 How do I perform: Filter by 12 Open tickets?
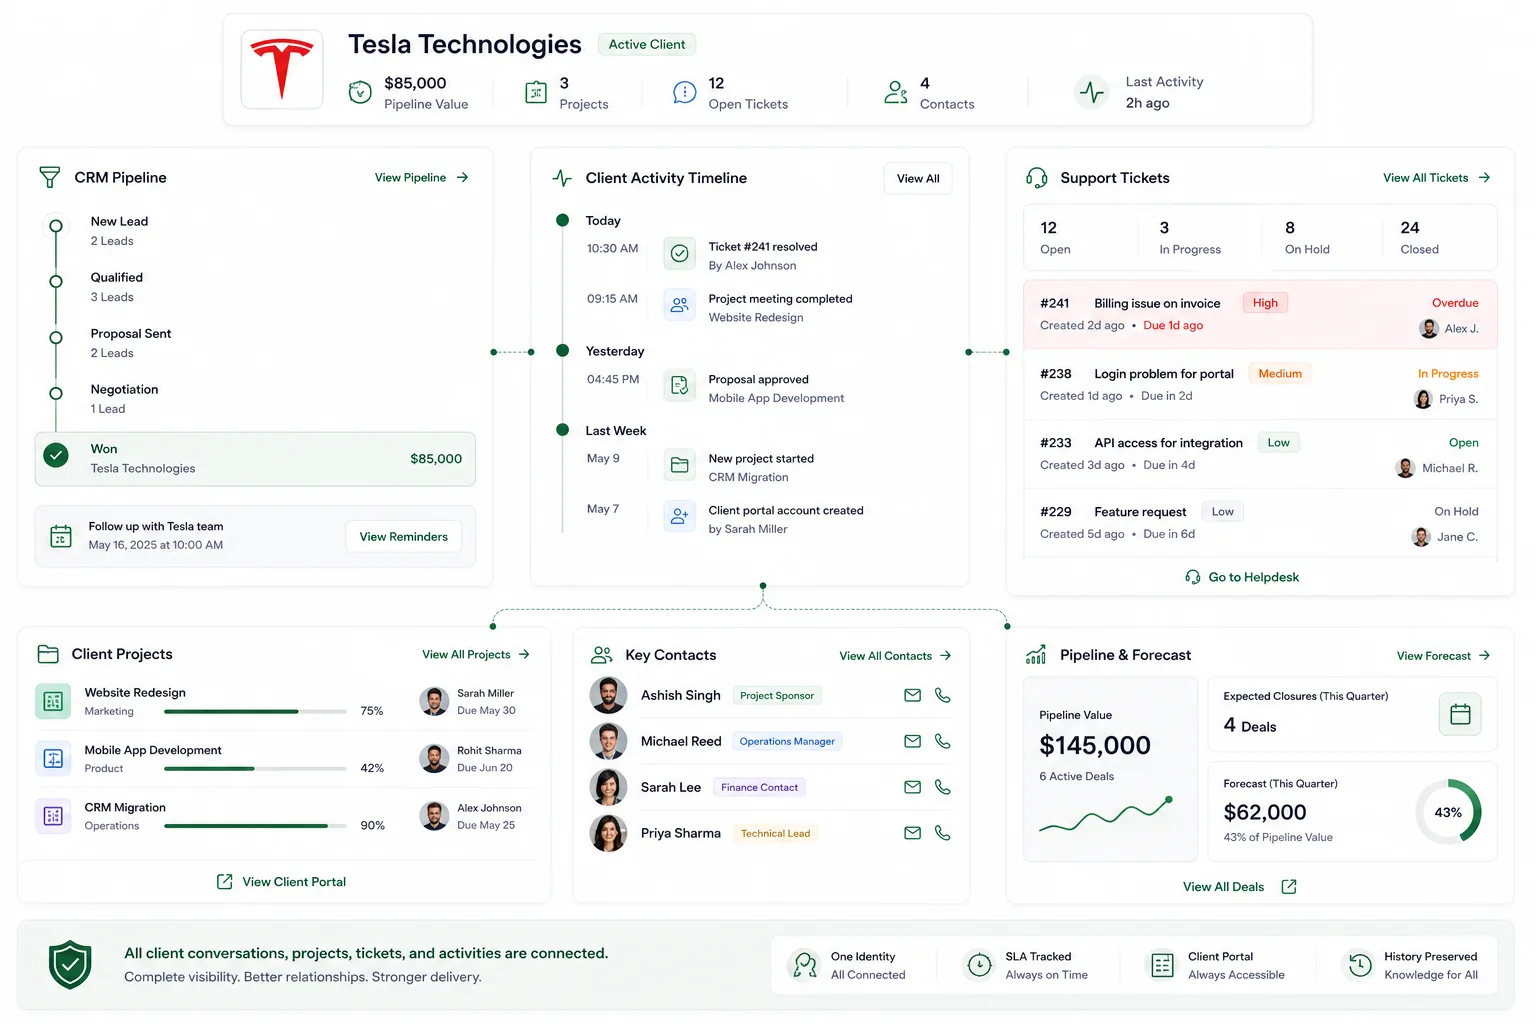1055,238
